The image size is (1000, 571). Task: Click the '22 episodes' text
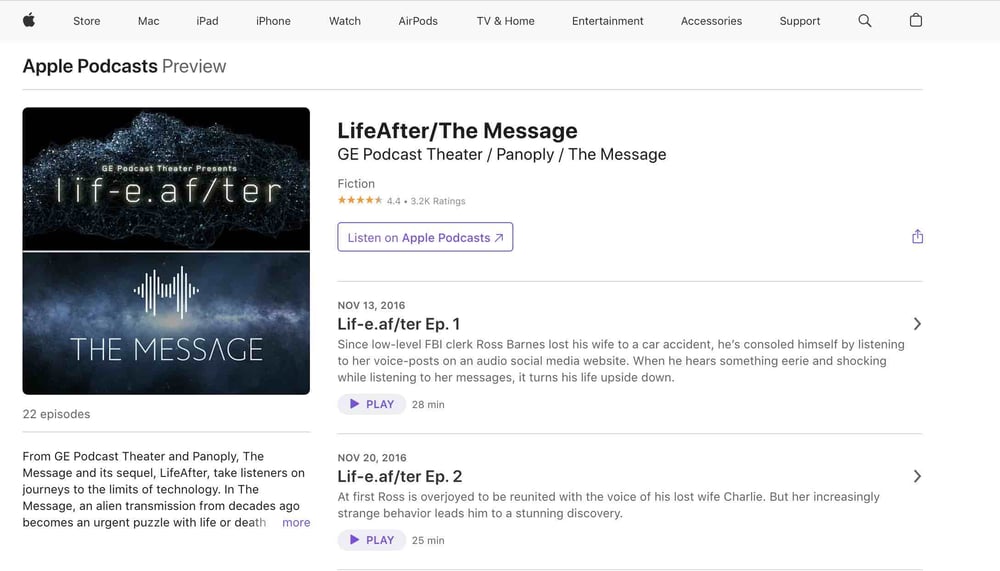pos(56,414)
